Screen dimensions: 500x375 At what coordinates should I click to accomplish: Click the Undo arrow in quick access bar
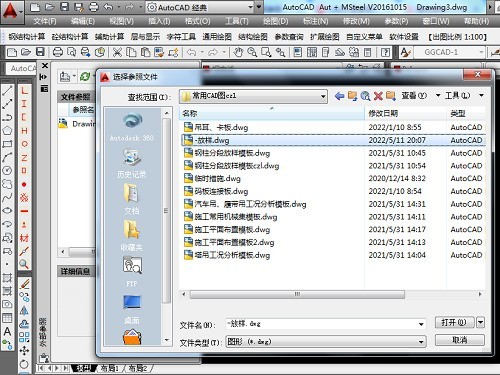108,7
